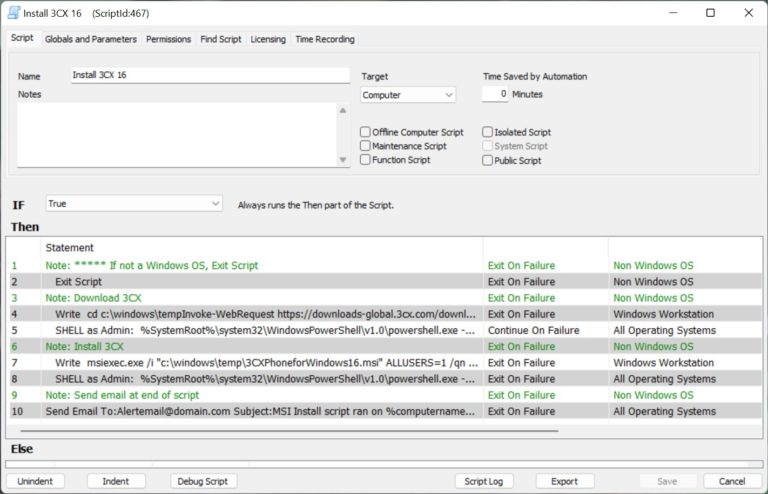
Task: Check the Function Script option
Action: 366,160
